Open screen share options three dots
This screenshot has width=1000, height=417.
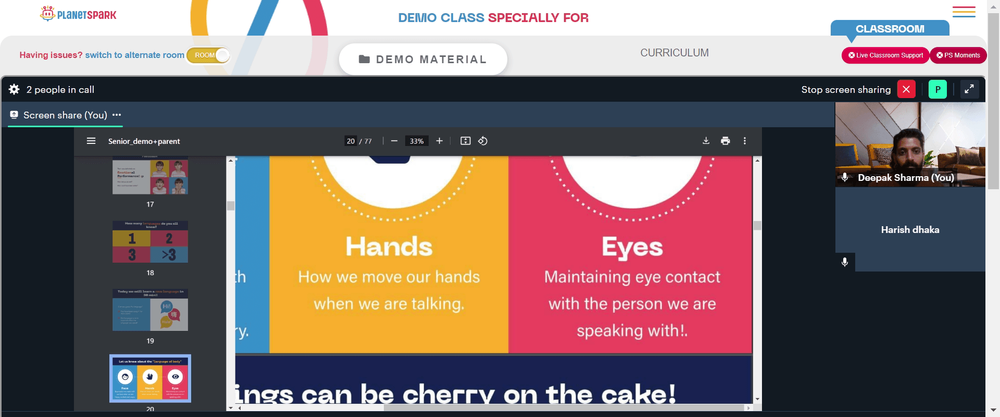(117, 115)
